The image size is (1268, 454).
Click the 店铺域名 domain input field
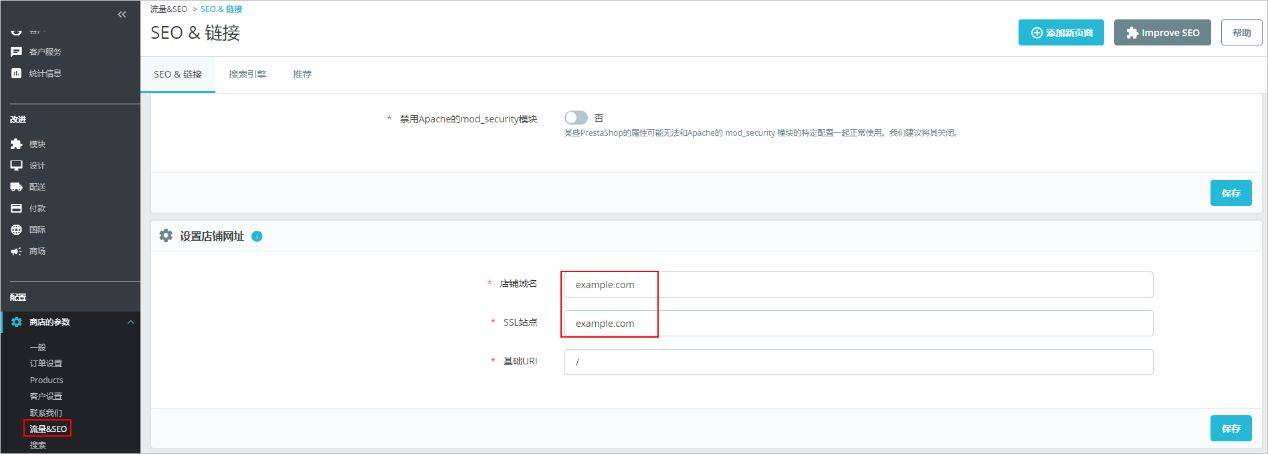858,285
